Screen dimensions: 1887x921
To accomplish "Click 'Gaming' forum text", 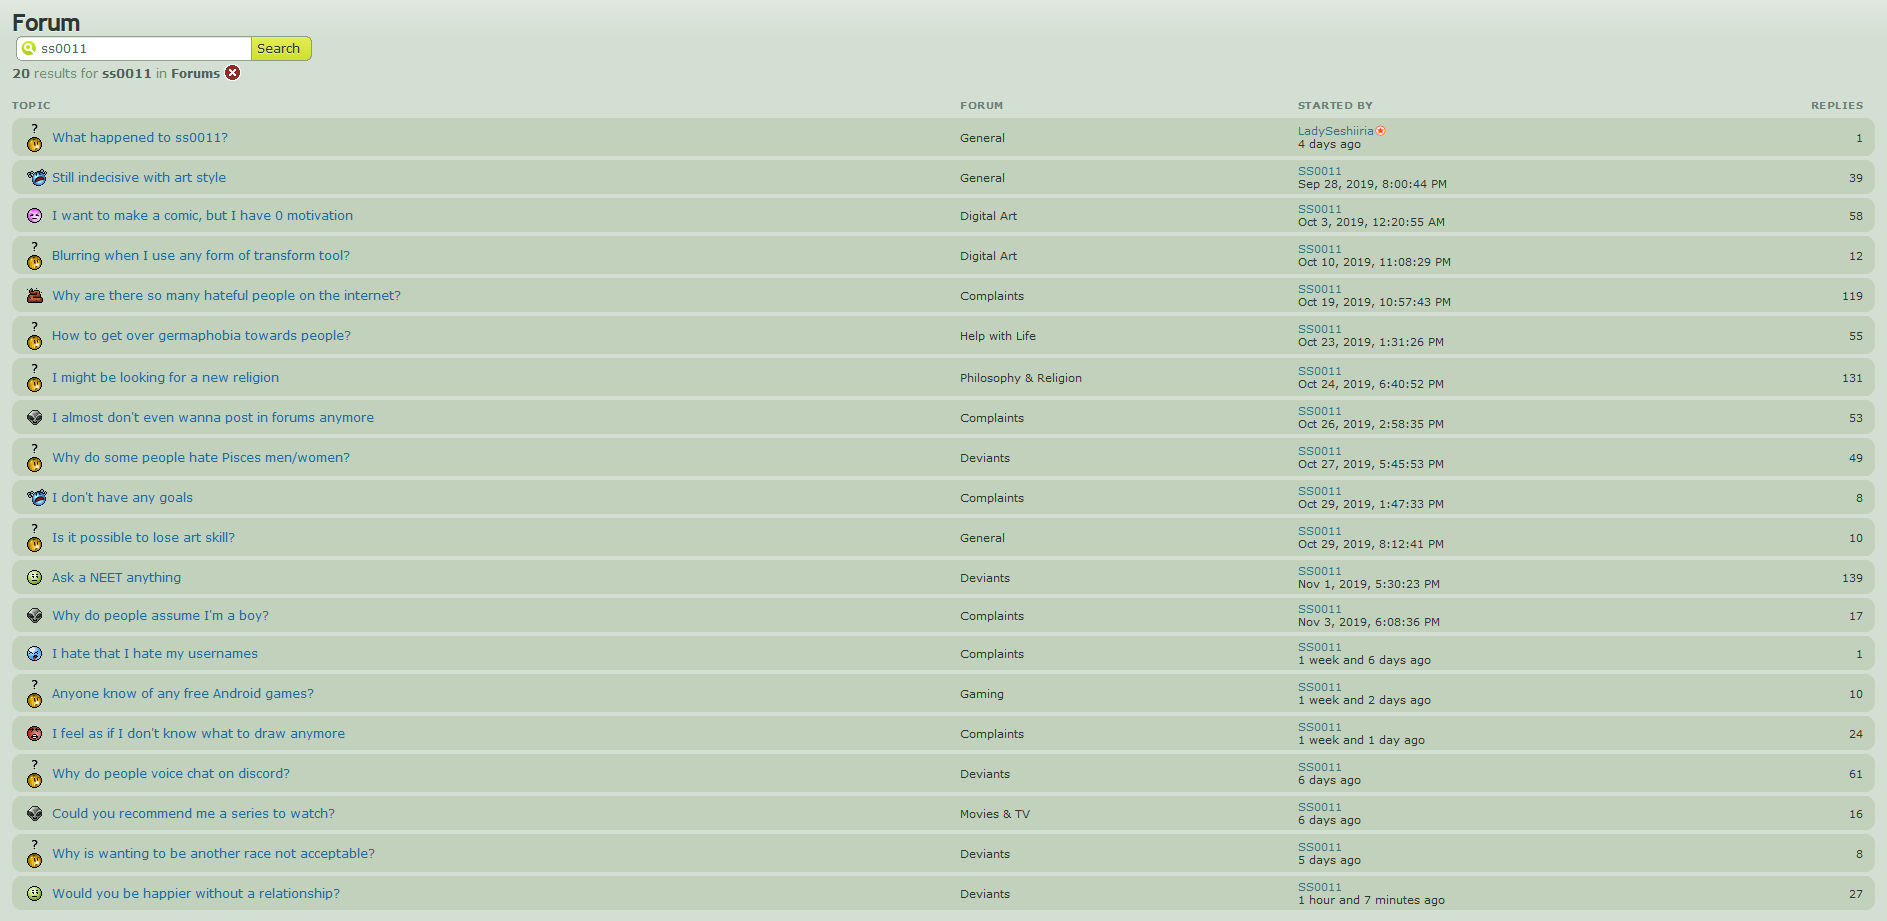I will [x=982, y=694].
